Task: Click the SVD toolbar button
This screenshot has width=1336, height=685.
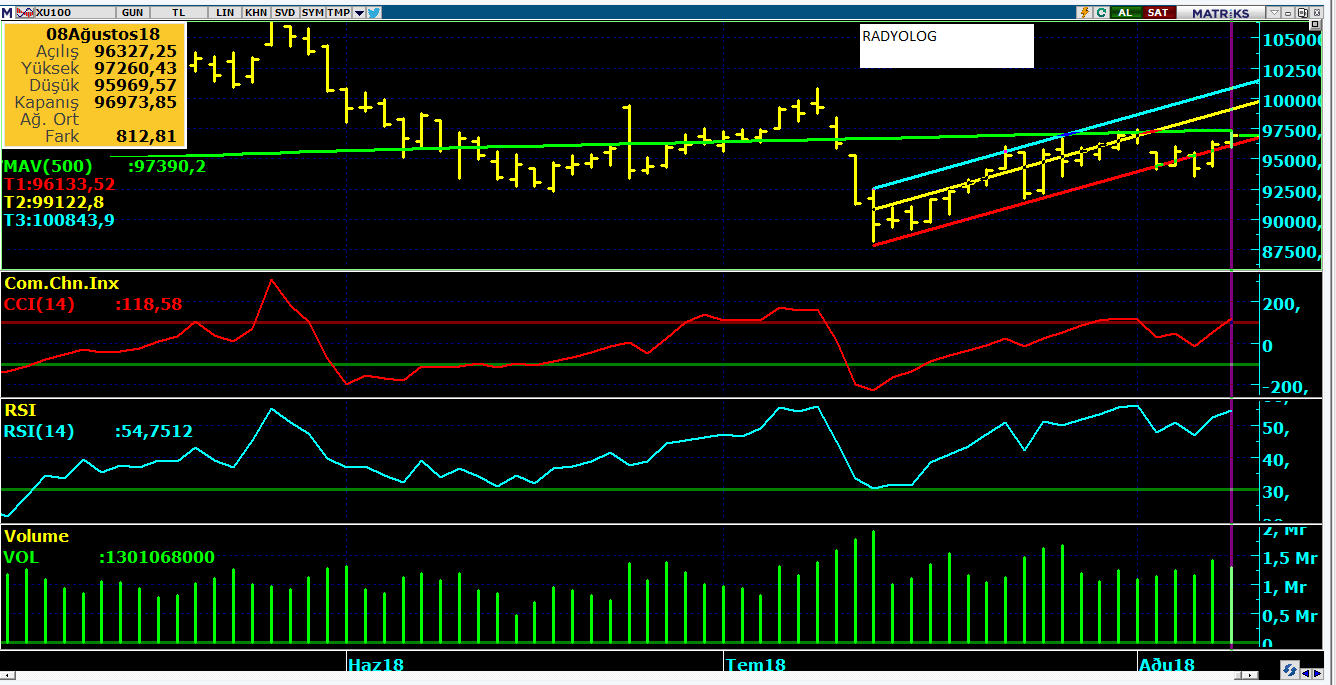Action: 285,13
